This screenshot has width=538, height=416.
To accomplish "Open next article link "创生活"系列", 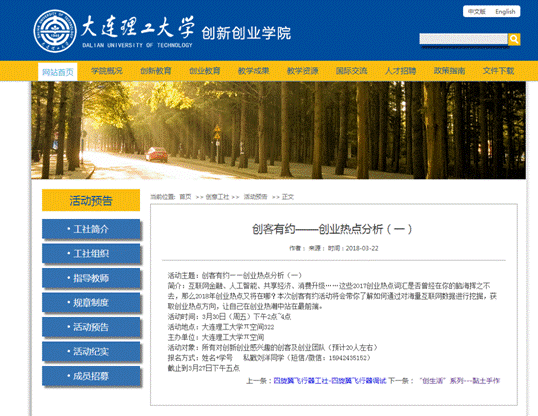I will (x=459, y=381).
